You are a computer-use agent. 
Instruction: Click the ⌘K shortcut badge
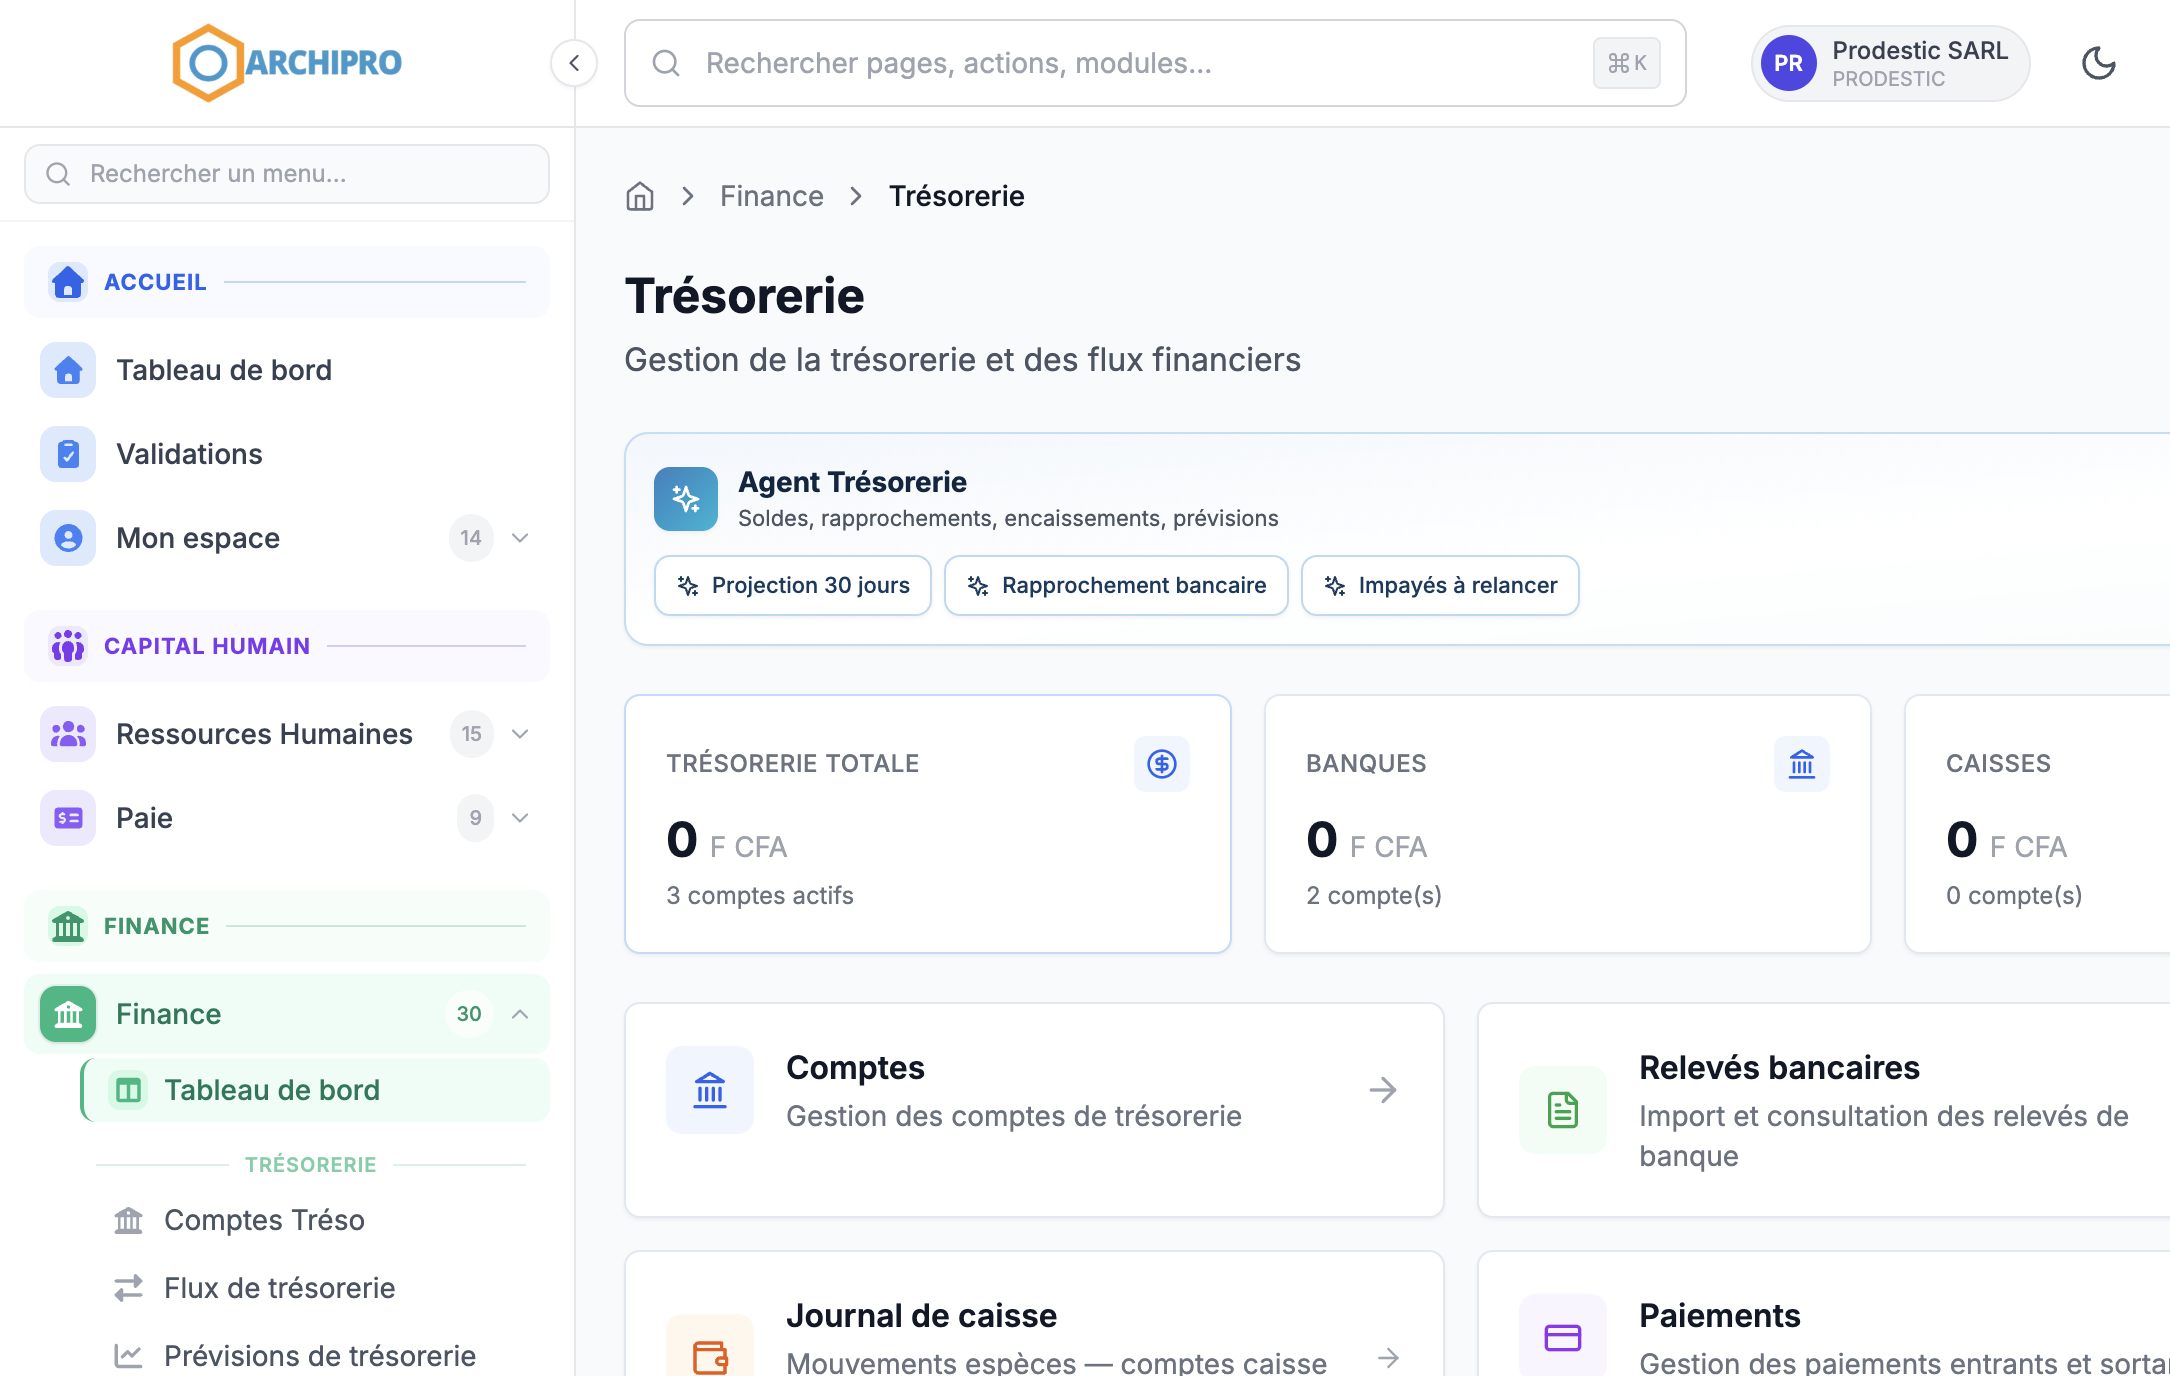[x=1627, y=63]
